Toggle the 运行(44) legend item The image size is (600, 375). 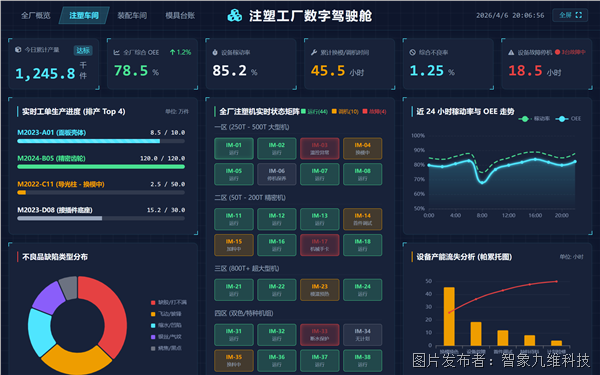[x=314, y=111]
